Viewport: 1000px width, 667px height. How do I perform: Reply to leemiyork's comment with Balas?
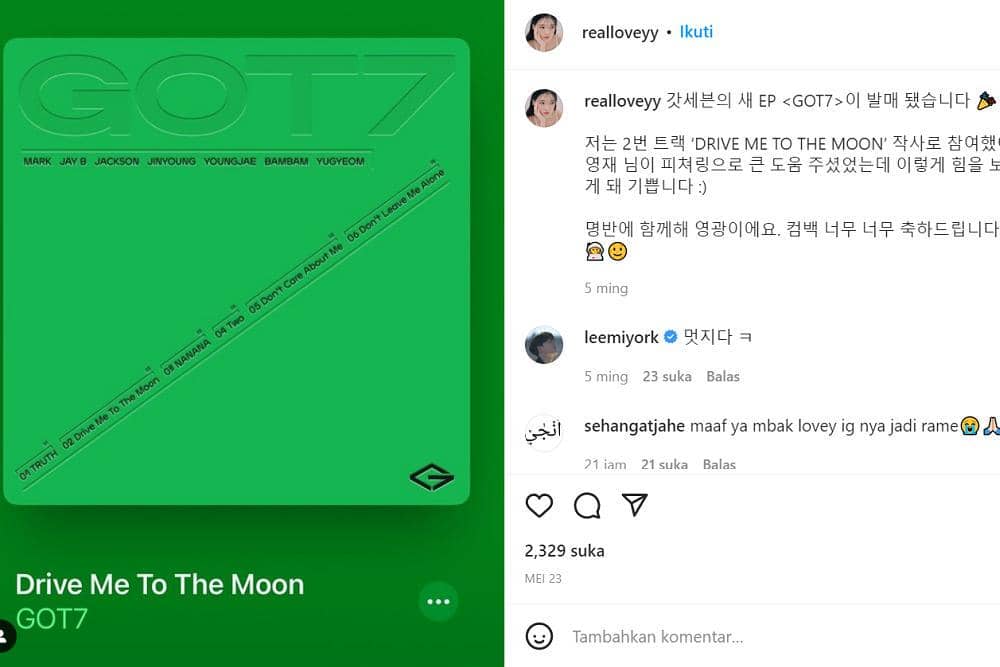click(723, 377)
